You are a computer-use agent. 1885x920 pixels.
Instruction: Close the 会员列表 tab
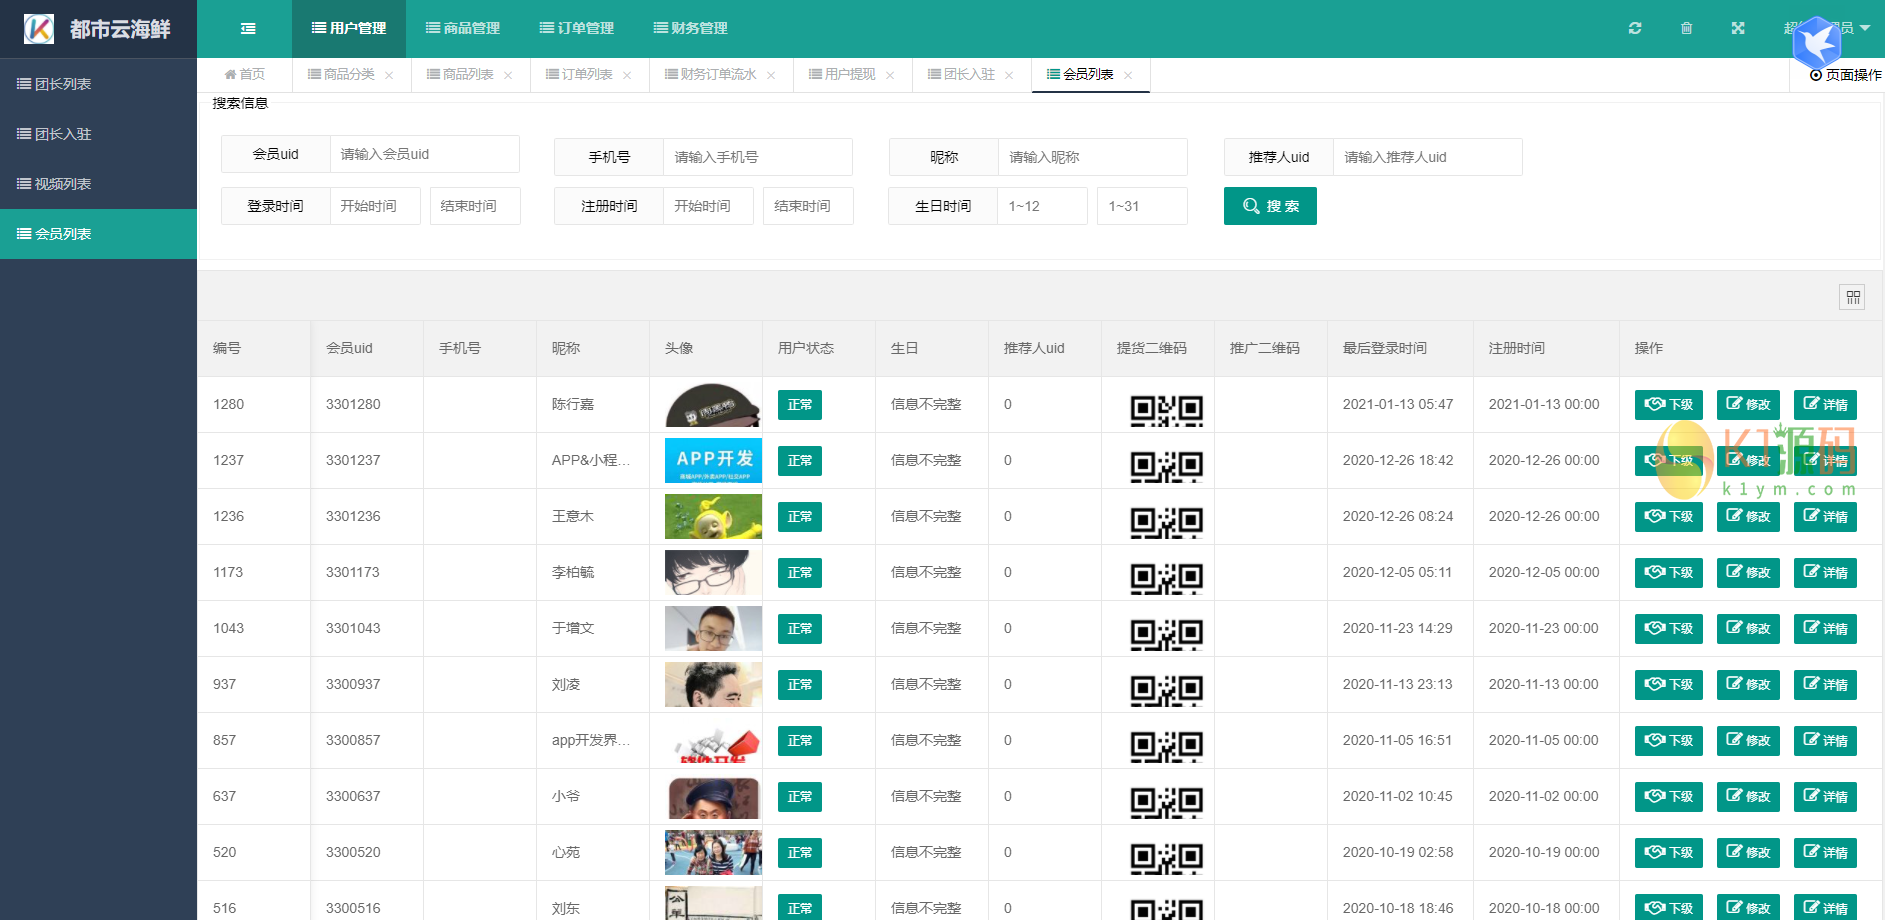1128,76
